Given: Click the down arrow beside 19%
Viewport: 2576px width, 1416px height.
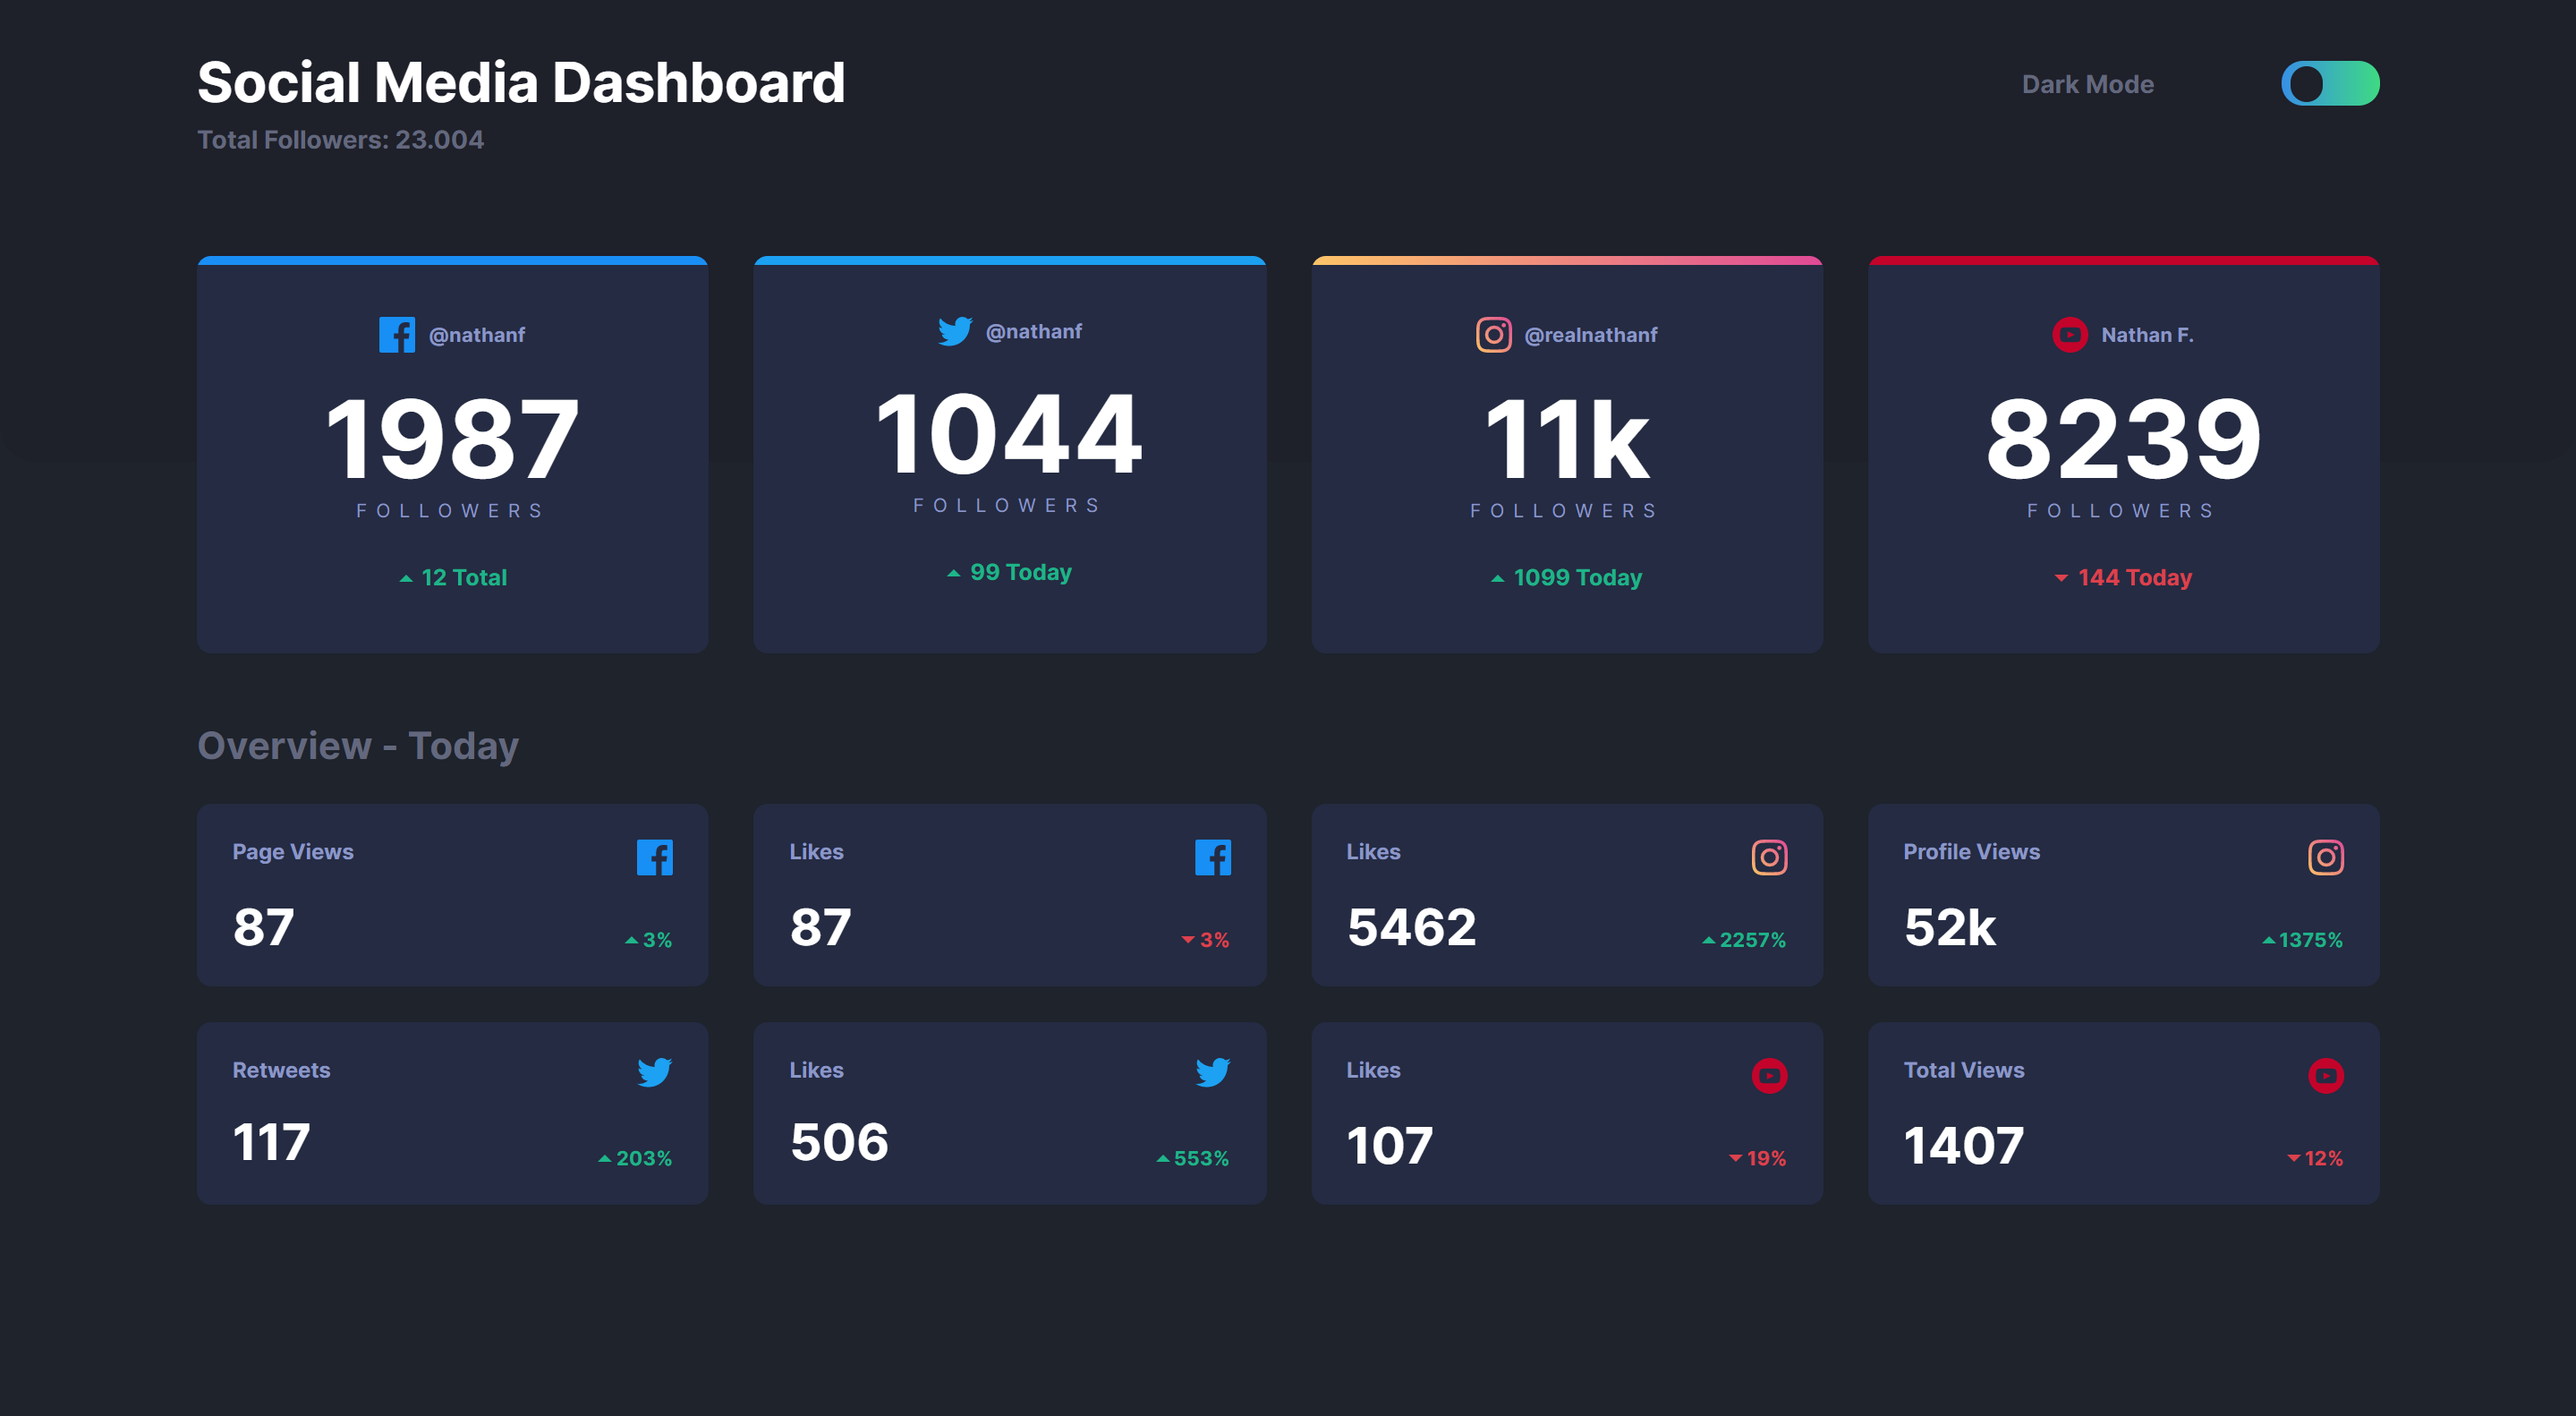Looking at the screenshot, I should click(x=1736, y=1158).
